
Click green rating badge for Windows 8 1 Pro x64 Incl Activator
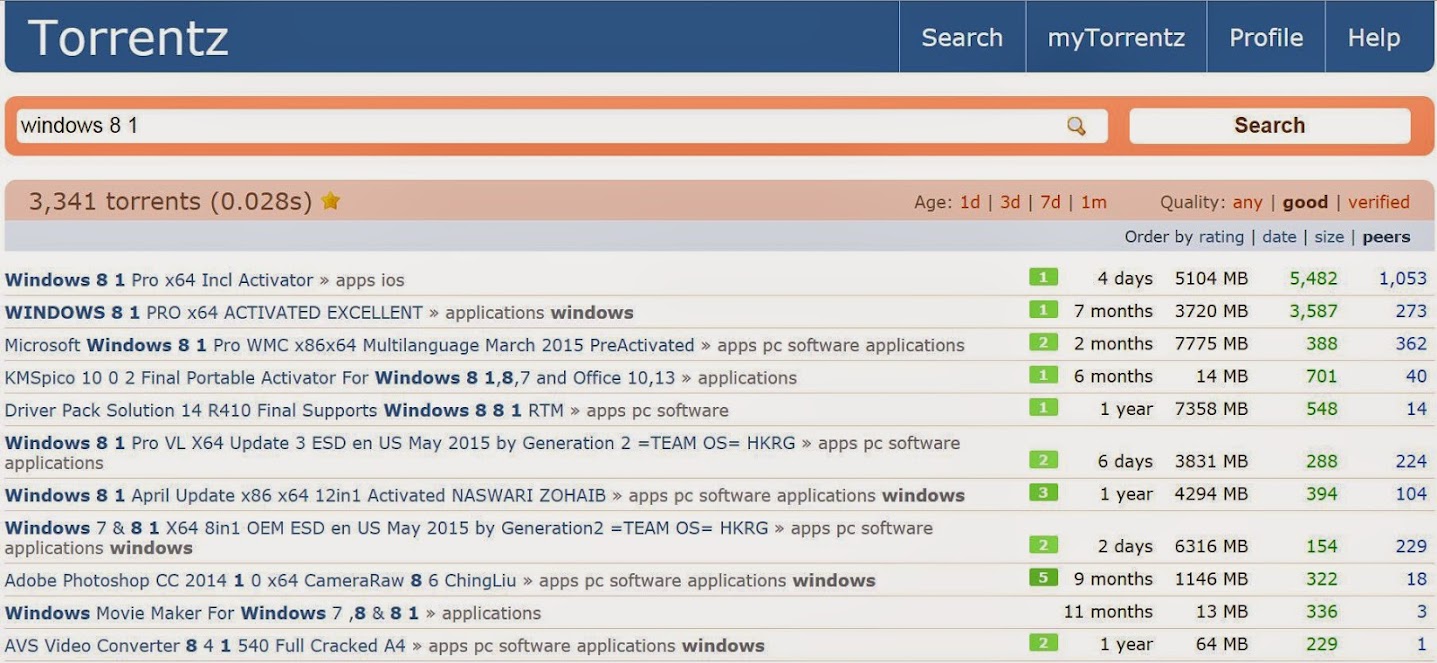[x=1043, y=278]
